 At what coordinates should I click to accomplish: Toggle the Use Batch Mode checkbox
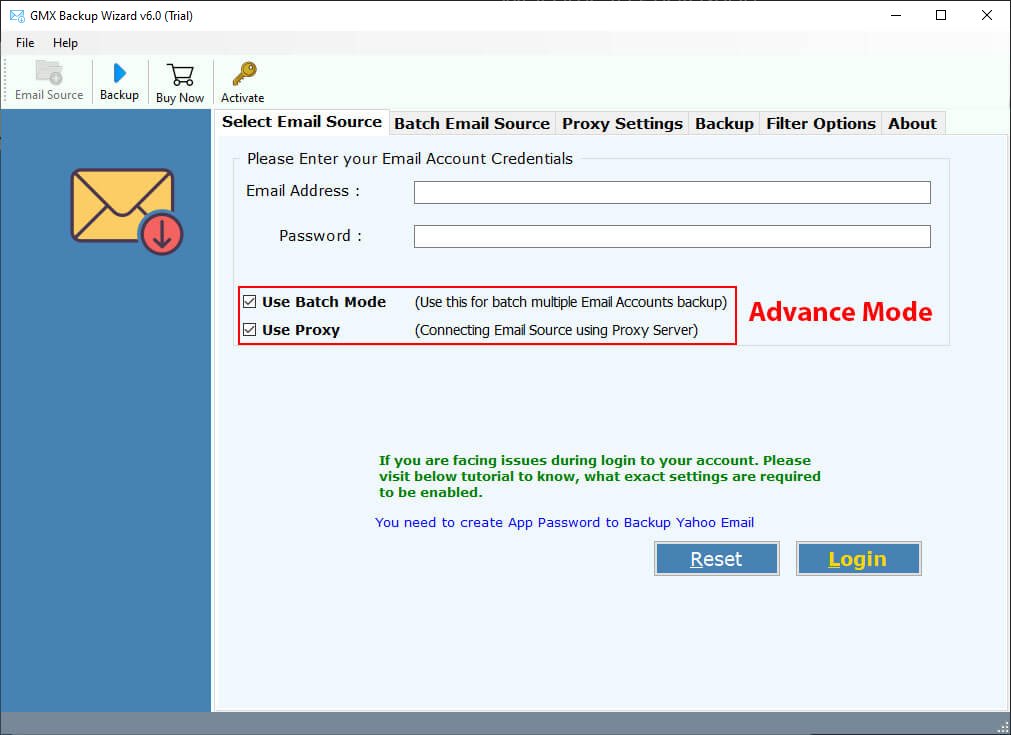tap(249, 302)
